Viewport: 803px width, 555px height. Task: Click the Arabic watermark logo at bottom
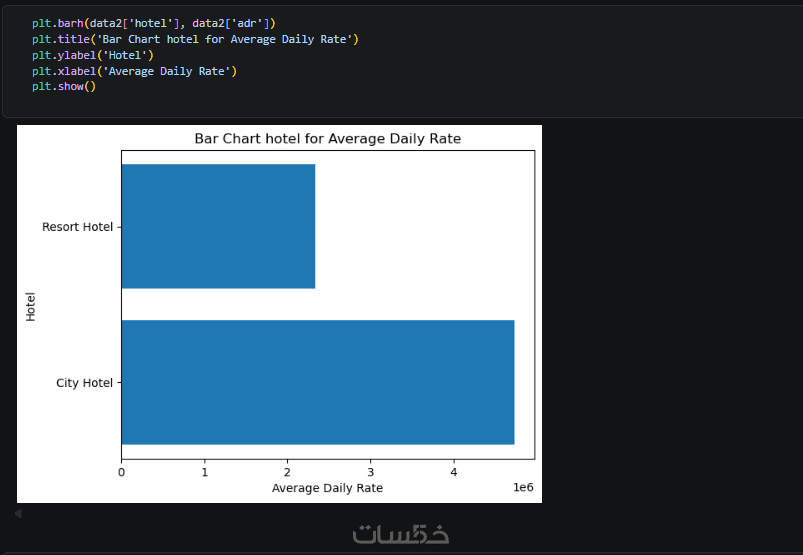pos(400,535)
